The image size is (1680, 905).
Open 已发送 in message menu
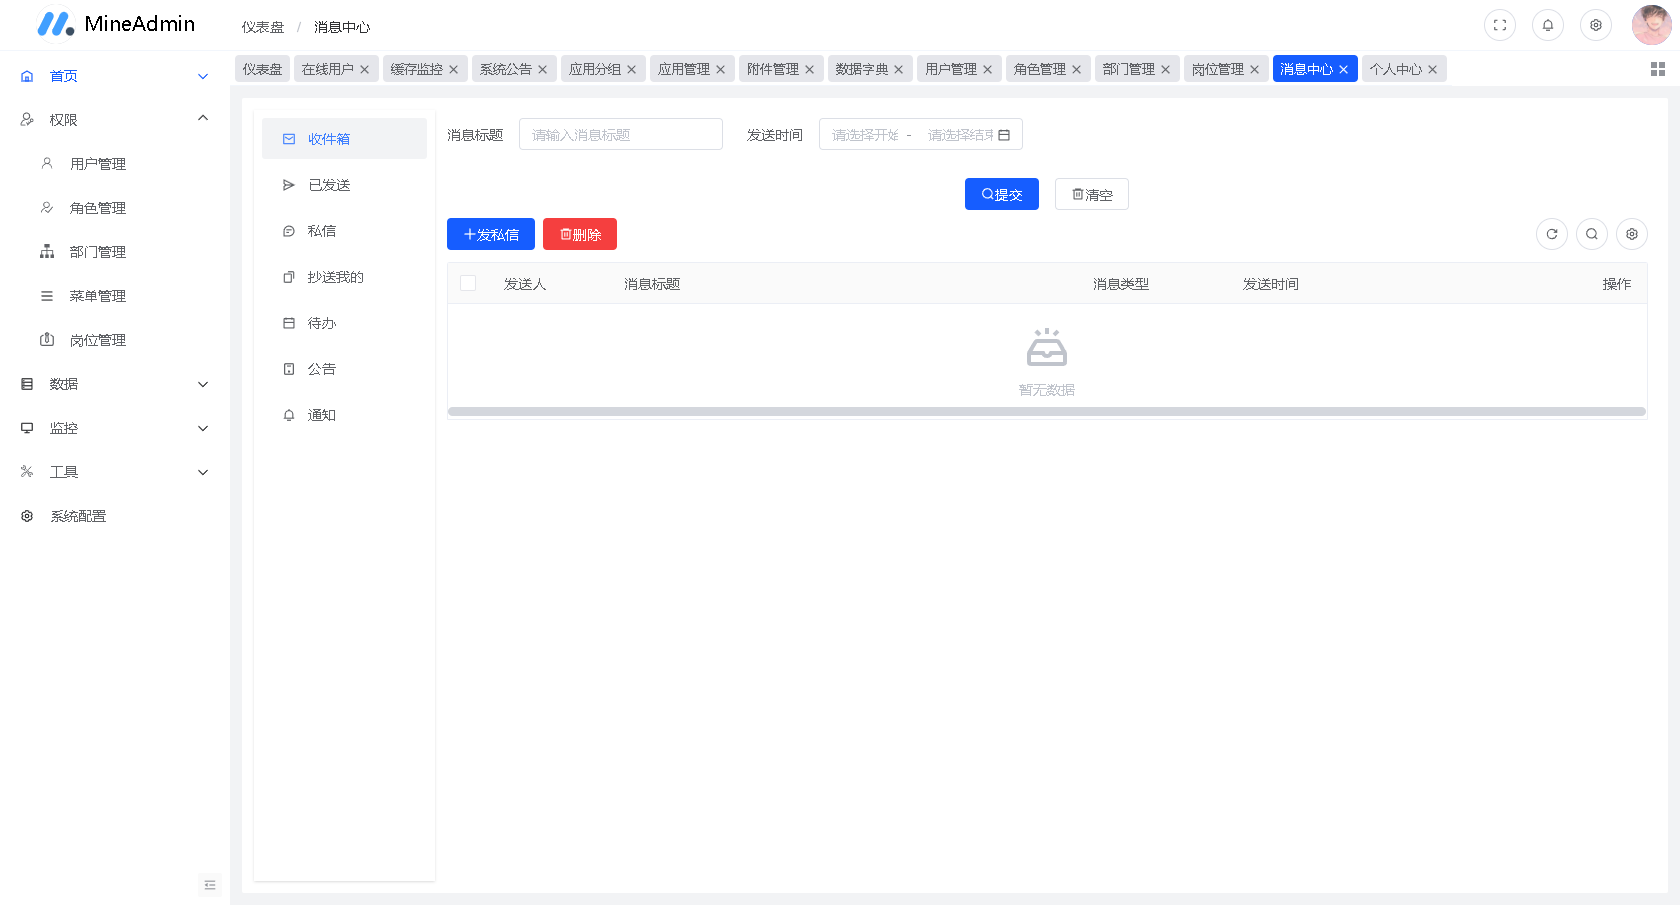[x=344, y=185]
